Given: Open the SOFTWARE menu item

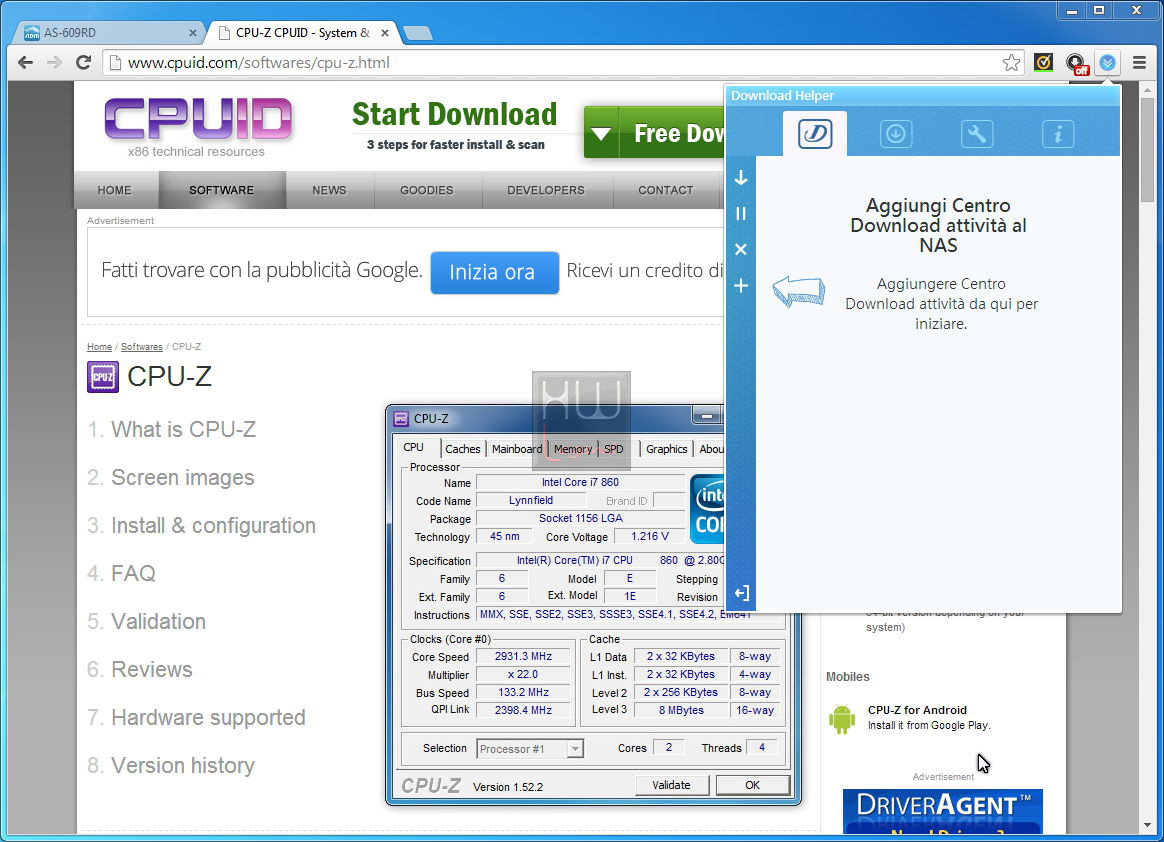Looking at the screenshot, I should point(221,190).
